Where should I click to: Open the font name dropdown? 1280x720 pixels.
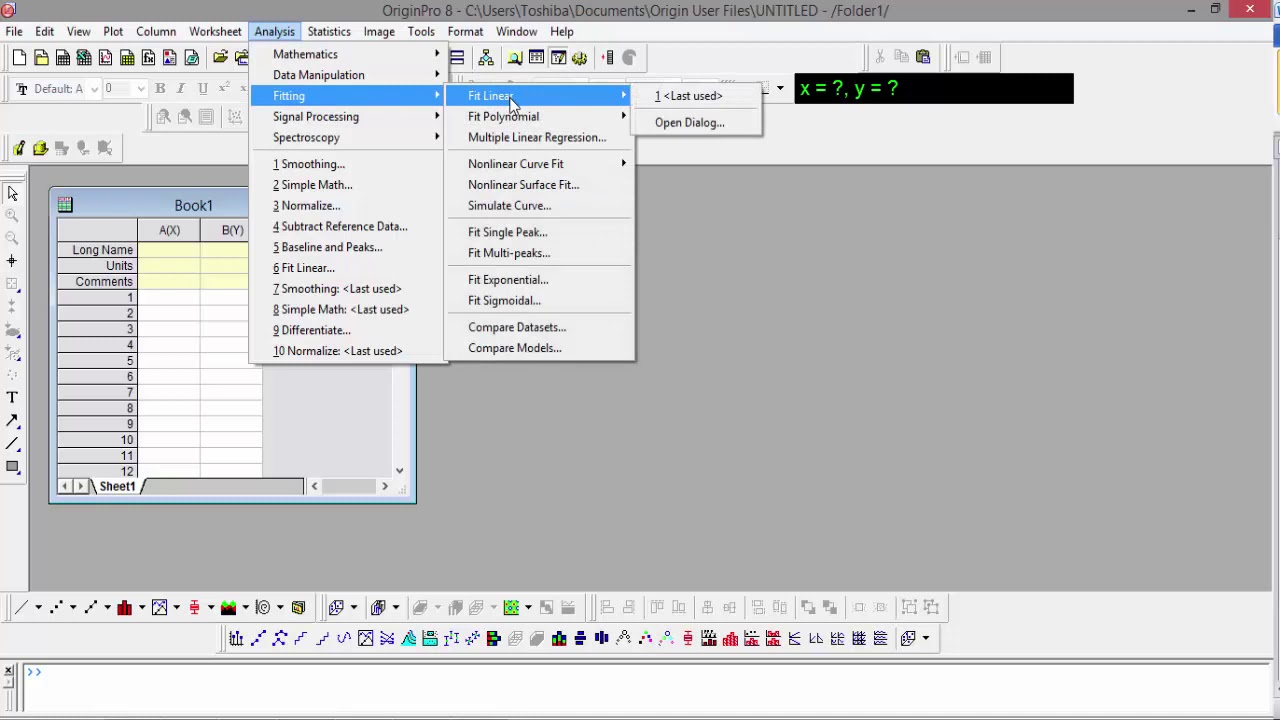coord(94,89)
